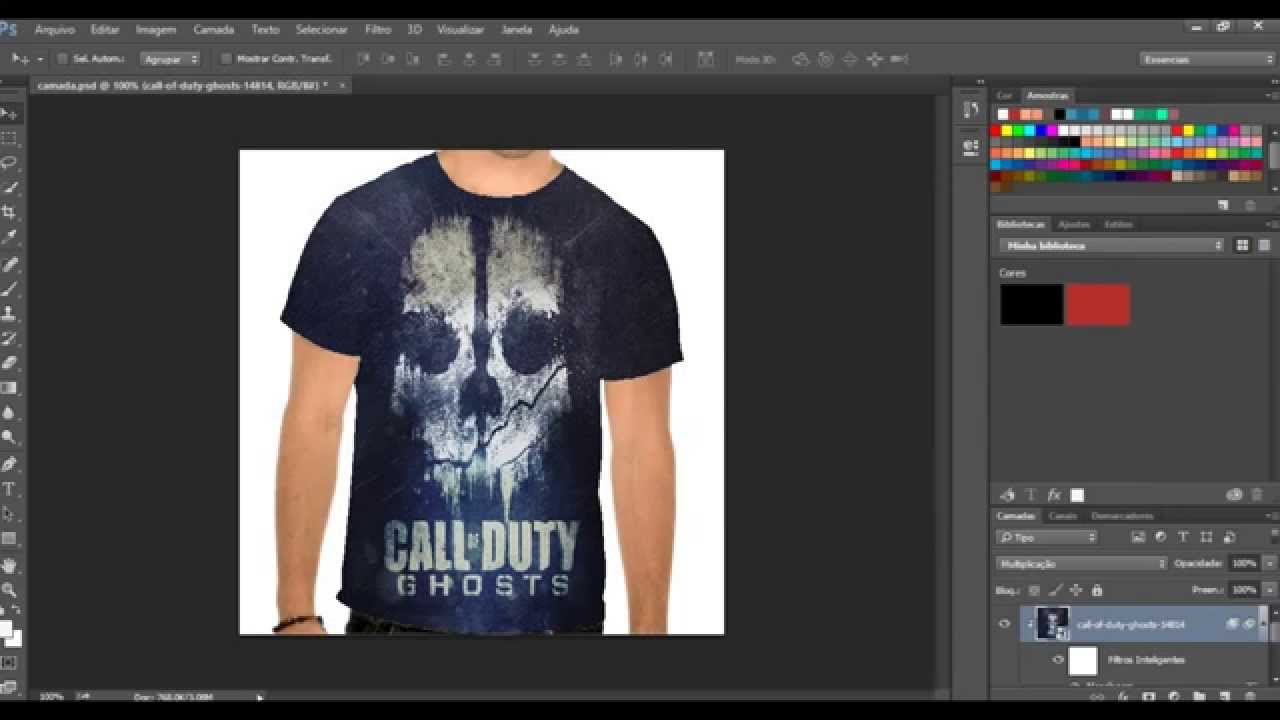Viewport: 1280px width, 720px height.
Task: Open the Essenciais workspace dropdown
Action: click(1208, 59)
